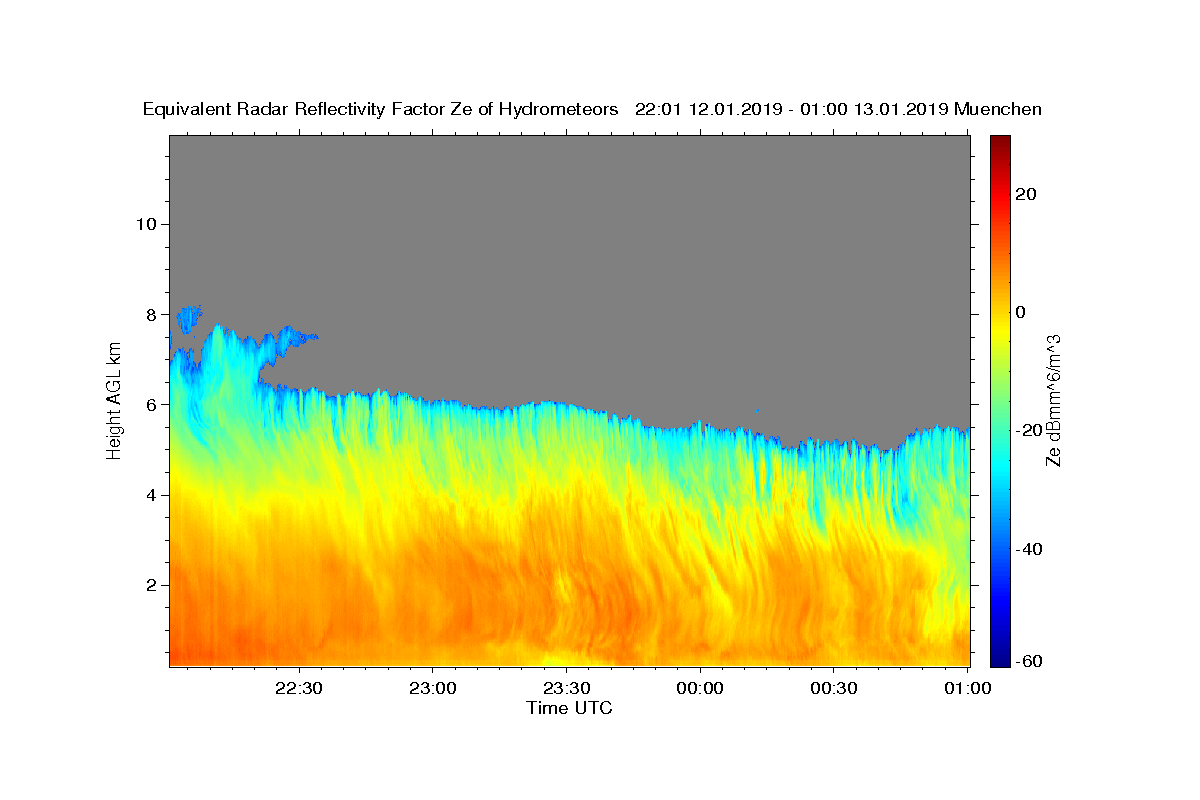Click the '01:00' time tick label
This screenshot has width=1200, height=800.
967,688
